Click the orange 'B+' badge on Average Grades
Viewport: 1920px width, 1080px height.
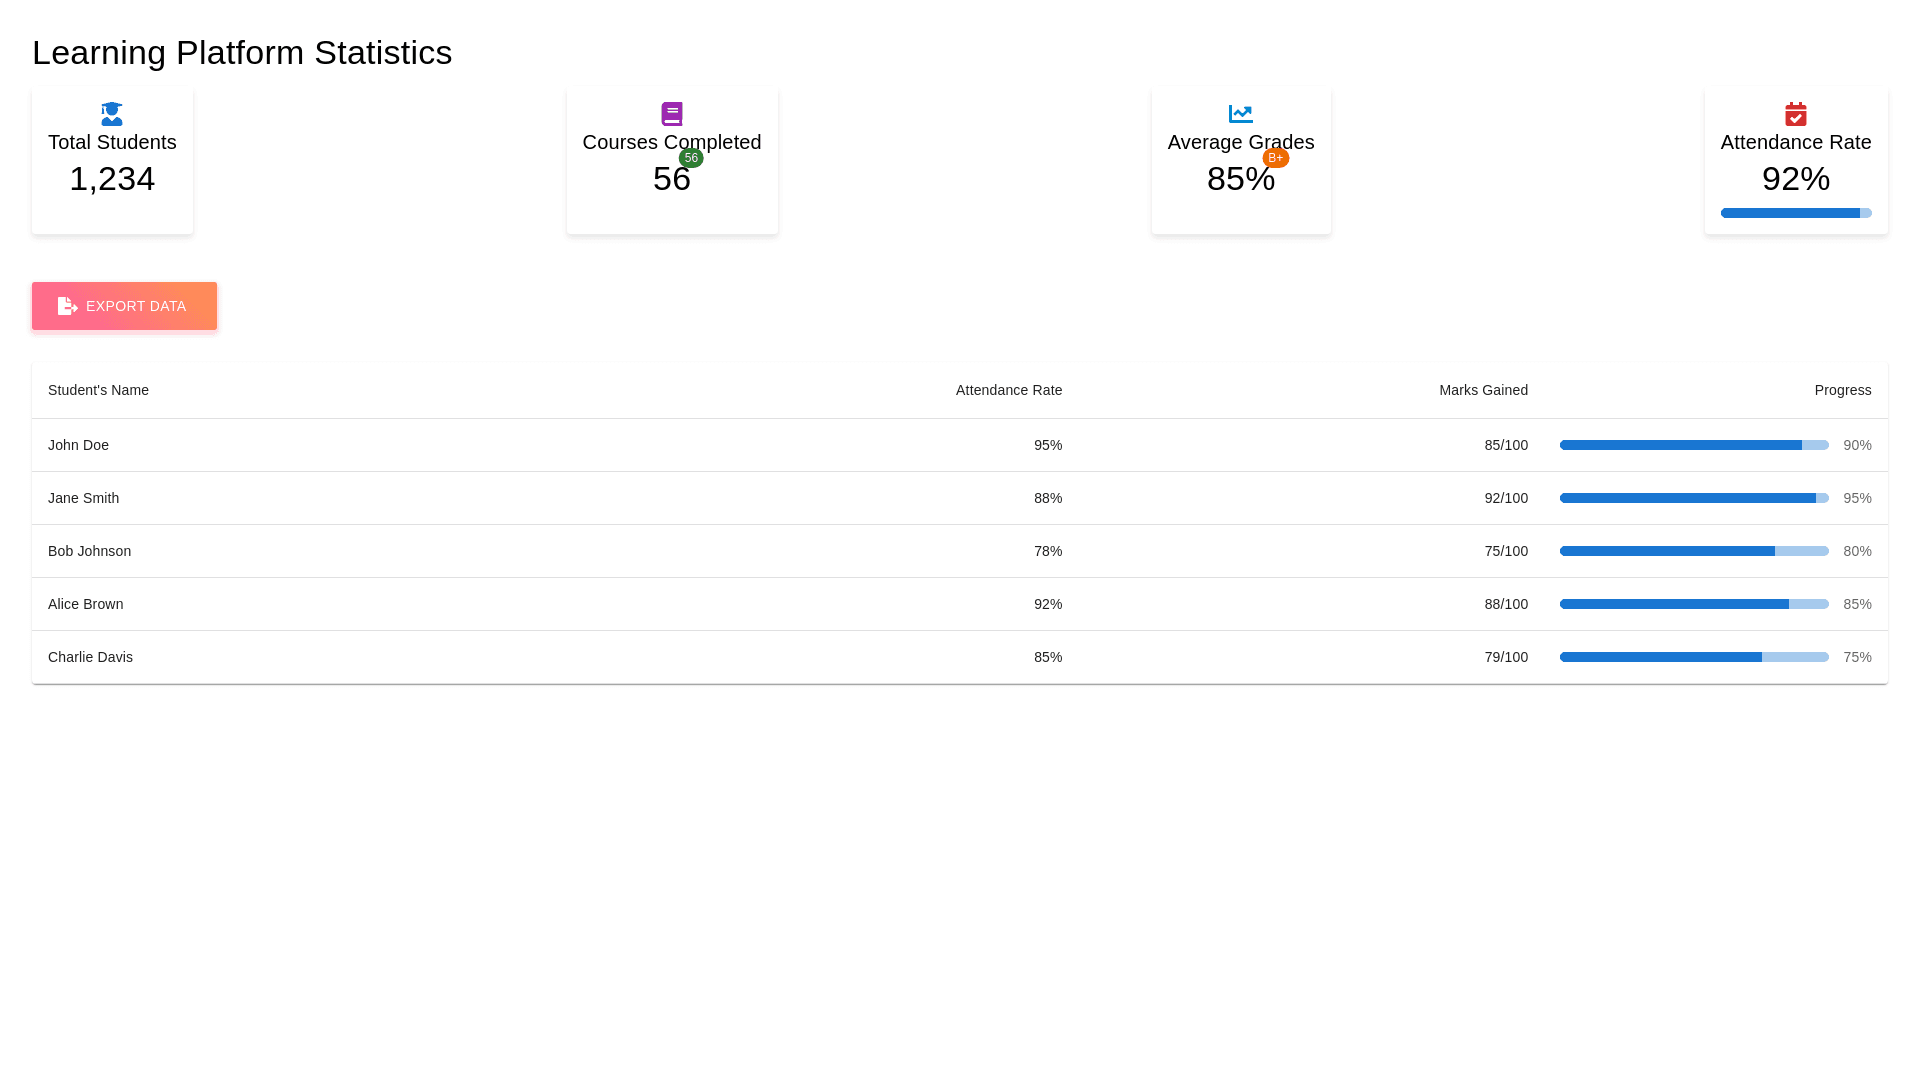point(1276,157)
